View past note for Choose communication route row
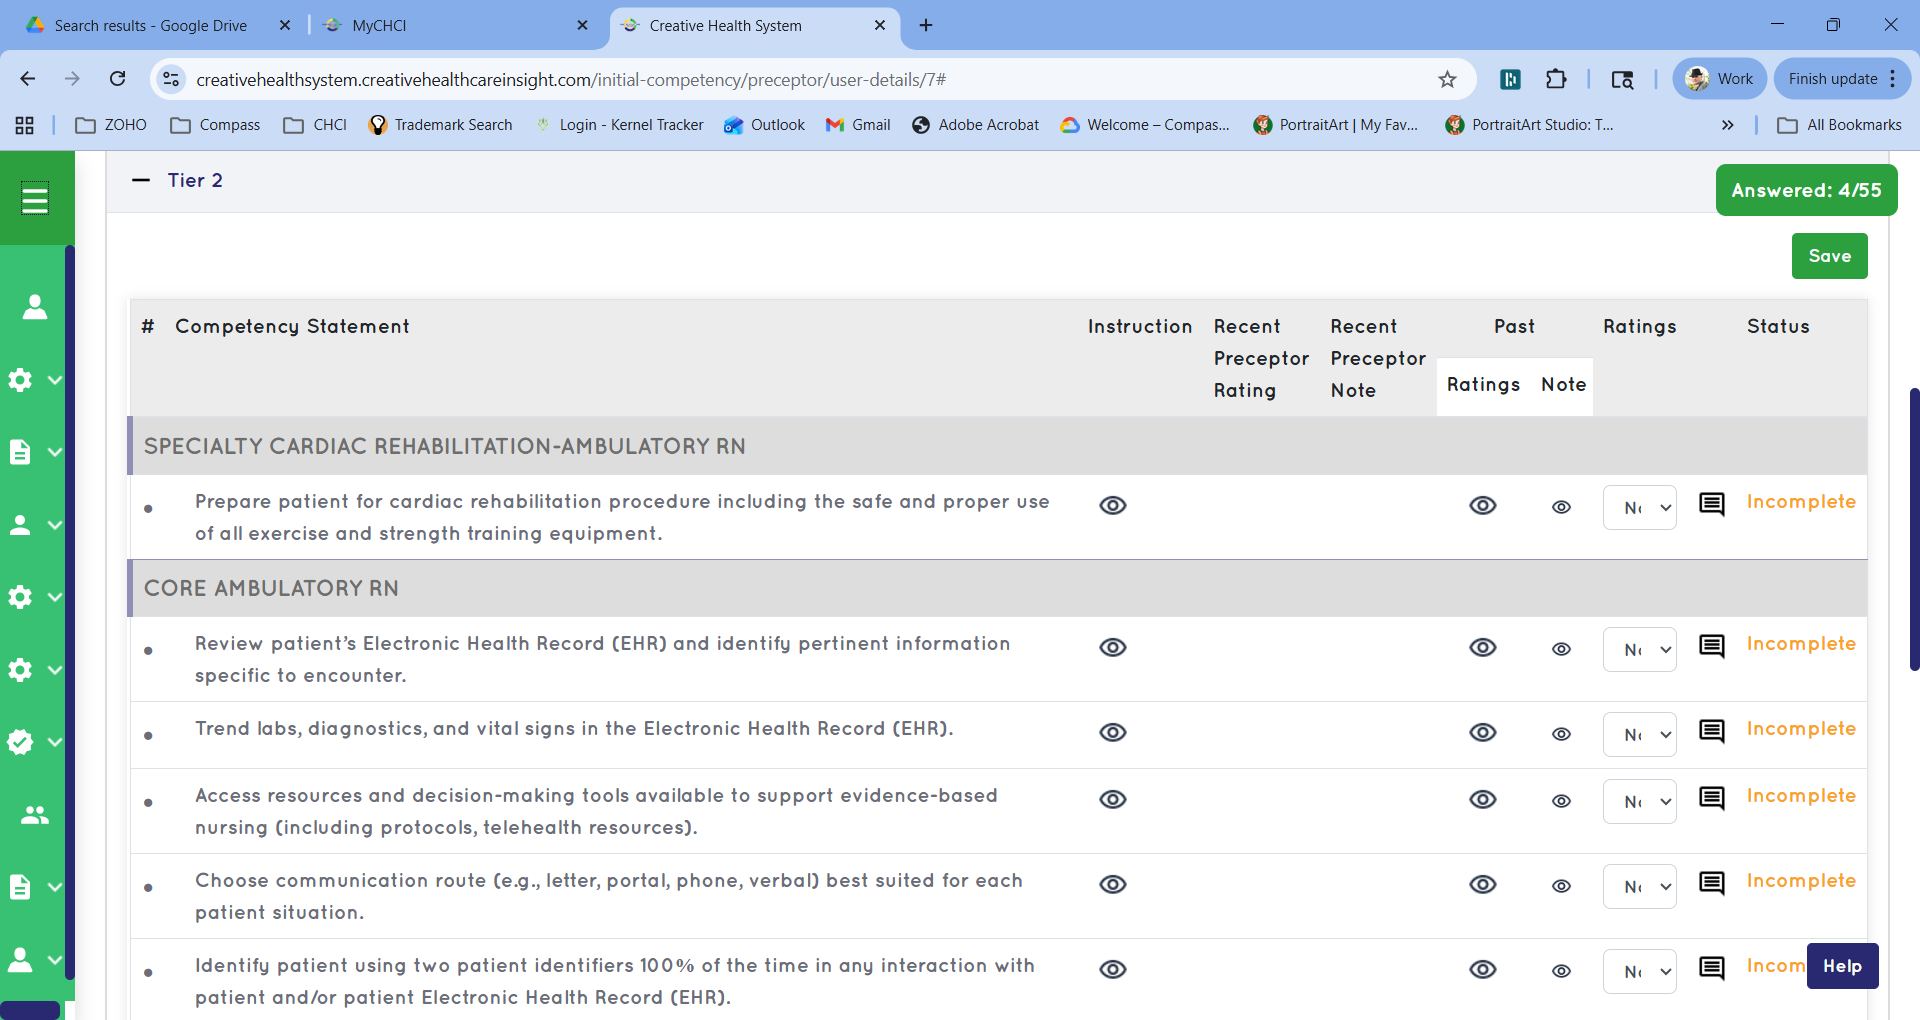The height and width of the screenshot is (1020, 1920). (x=1561, y=886)
